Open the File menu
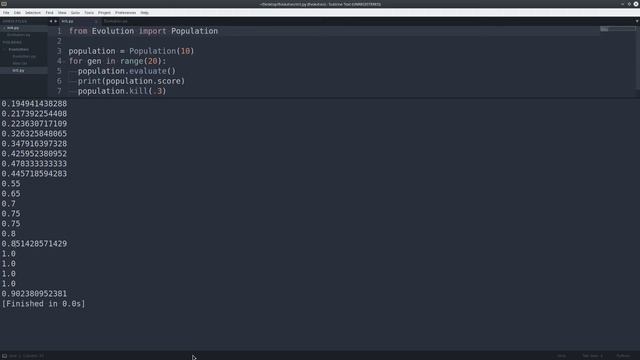Viewport: 640px width, 360px height. click(x=6, y=13)
